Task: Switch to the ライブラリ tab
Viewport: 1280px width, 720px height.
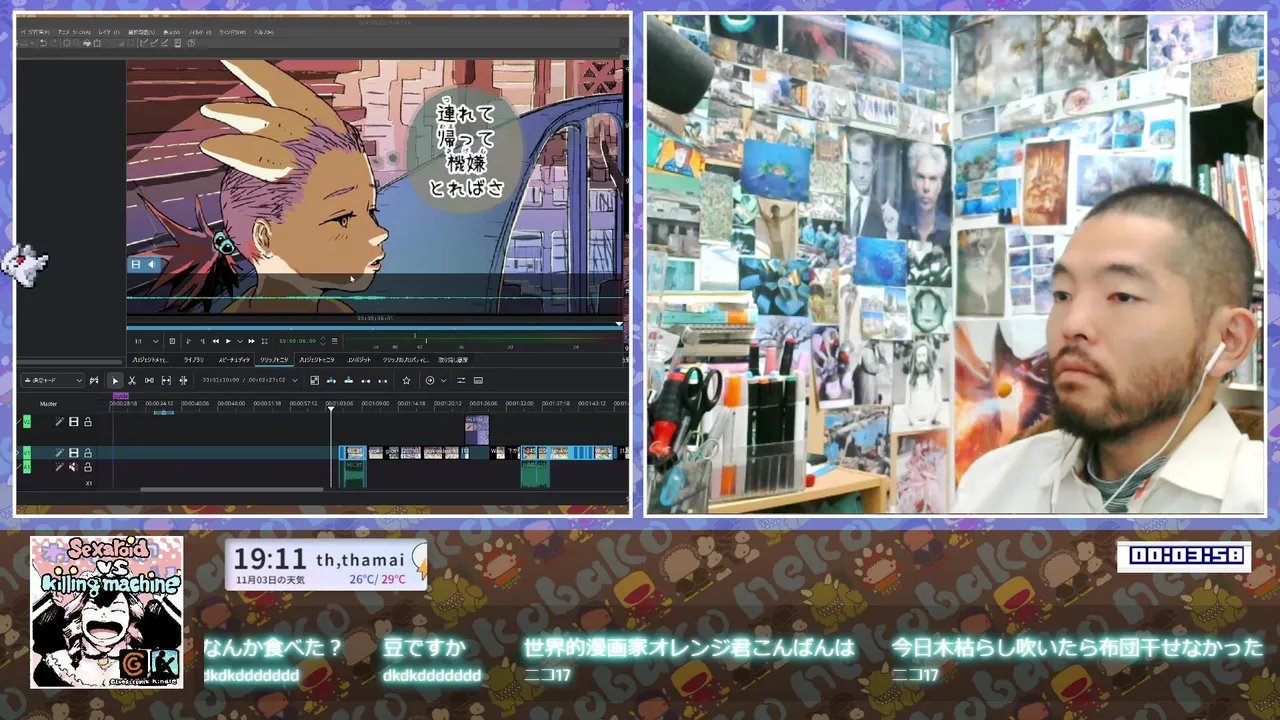Action: pyautogui.click(x=194, y=360)
